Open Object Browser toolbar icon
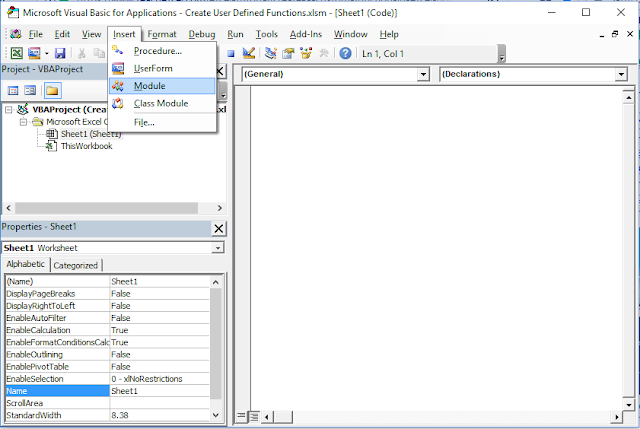Viewport: 640px width, 429px height. click(x=306, y=53)
